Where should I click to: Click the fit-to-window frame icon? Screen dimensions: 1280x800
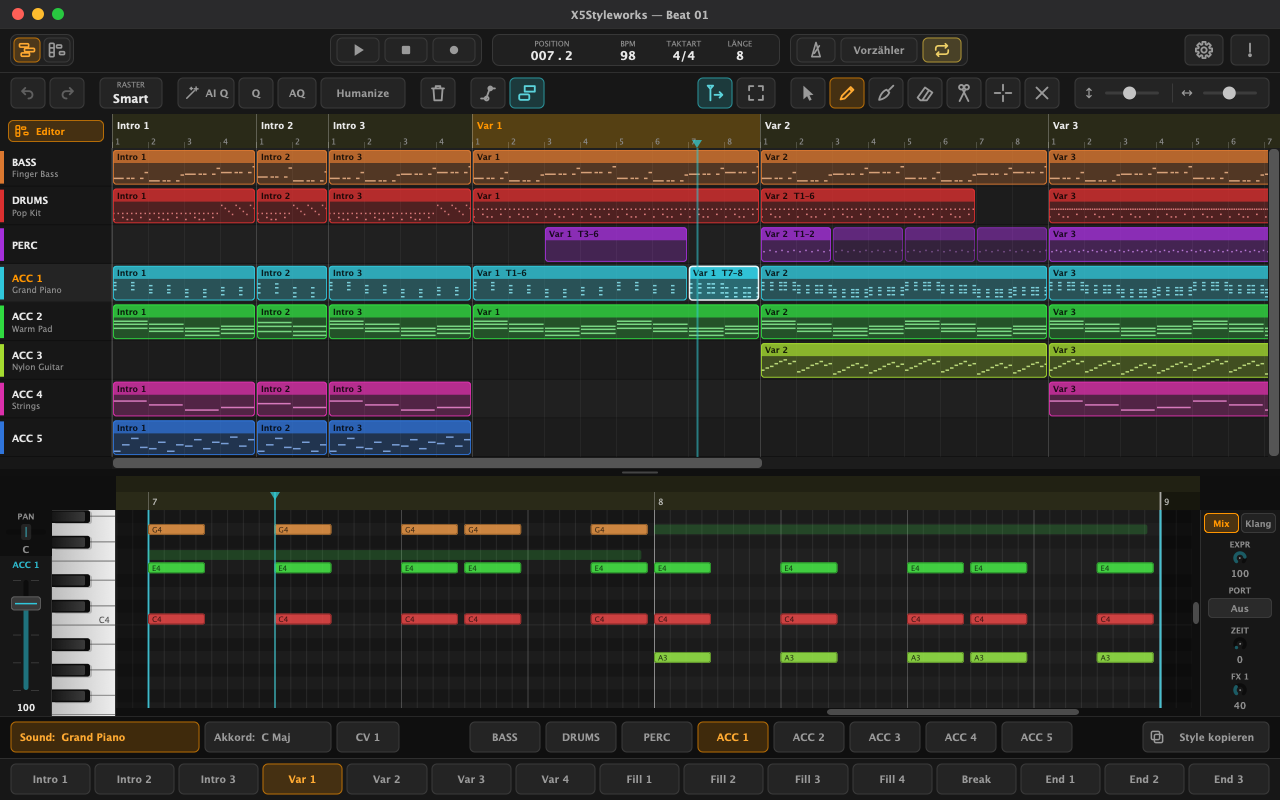tap(756, 93)
